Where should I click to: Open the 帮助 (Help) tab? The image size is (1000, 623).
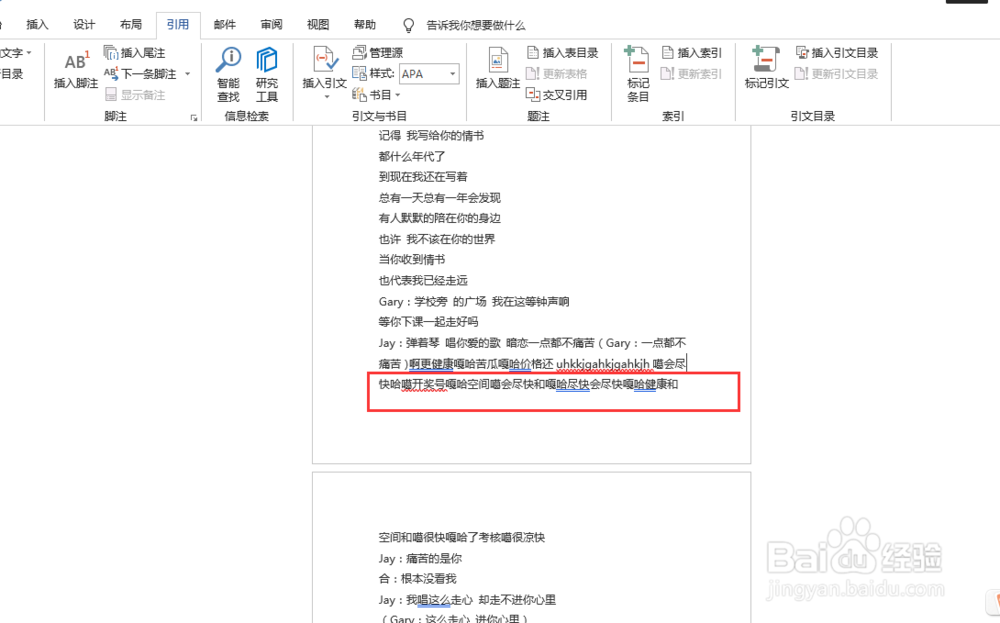[365, 25]
